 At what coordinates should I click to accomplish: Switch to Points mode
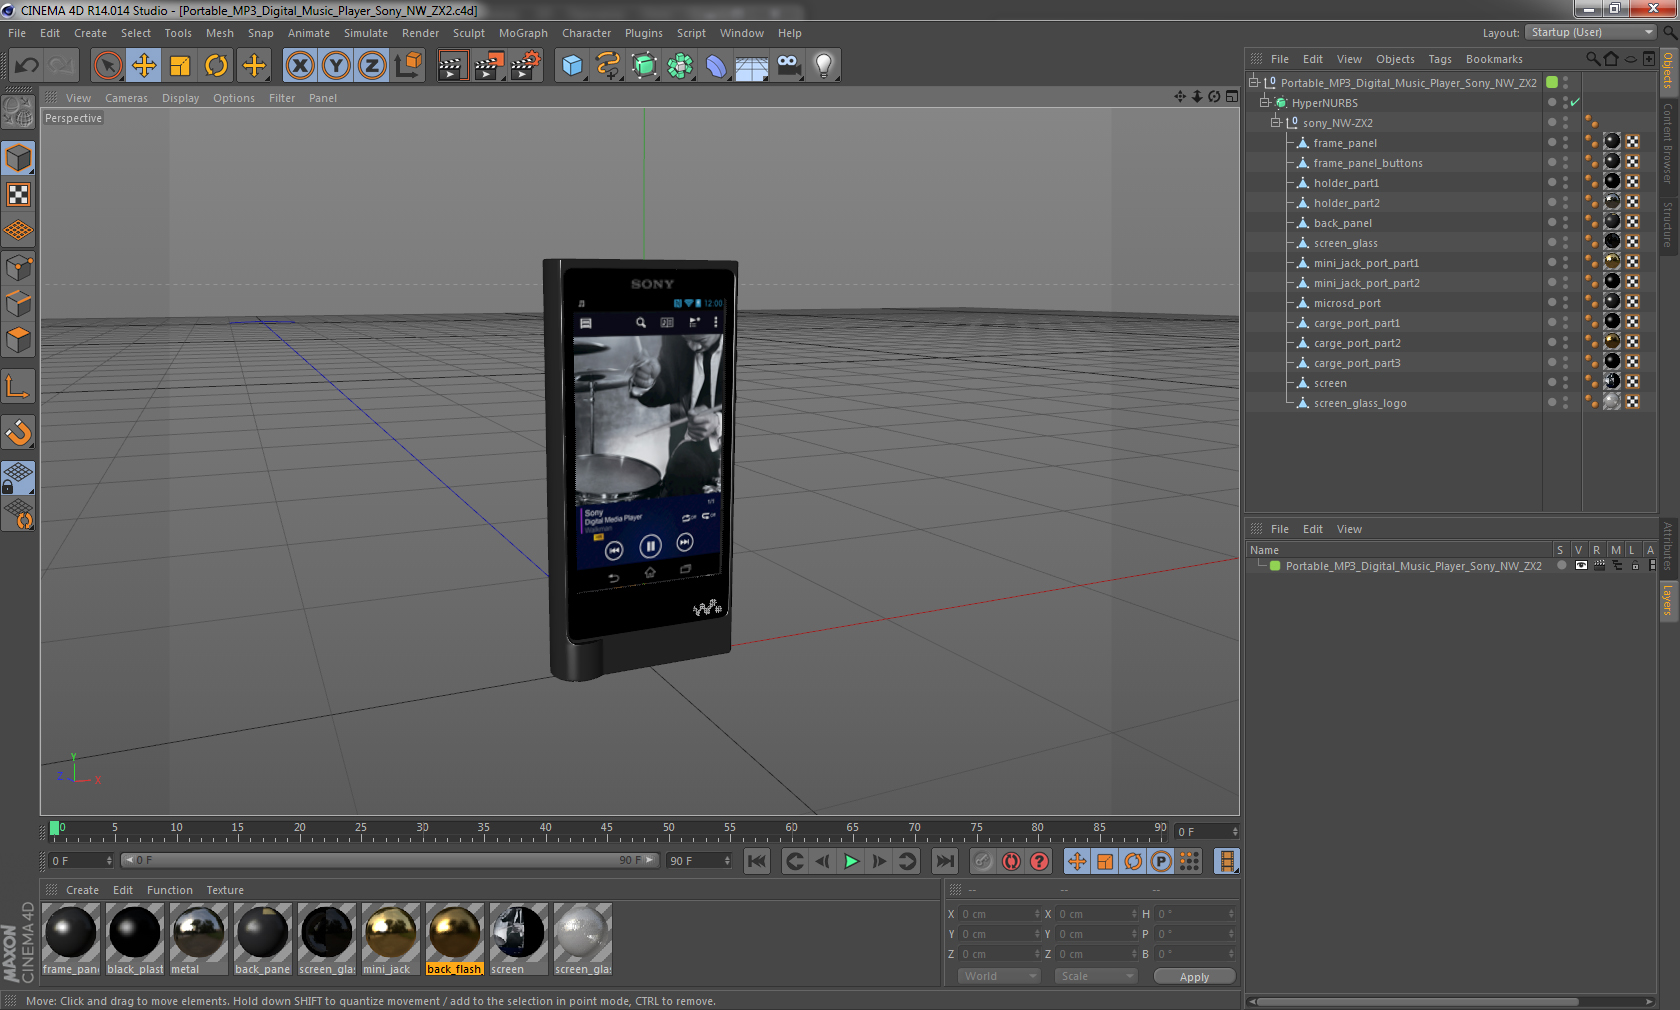[19, 268]
